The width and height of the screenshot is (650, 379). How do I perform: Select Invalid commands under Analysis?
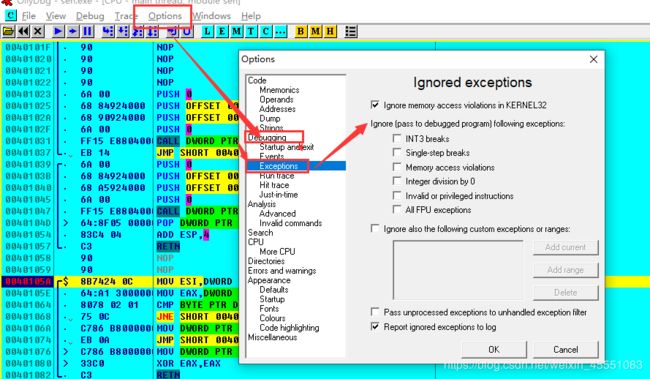point(290,223)
